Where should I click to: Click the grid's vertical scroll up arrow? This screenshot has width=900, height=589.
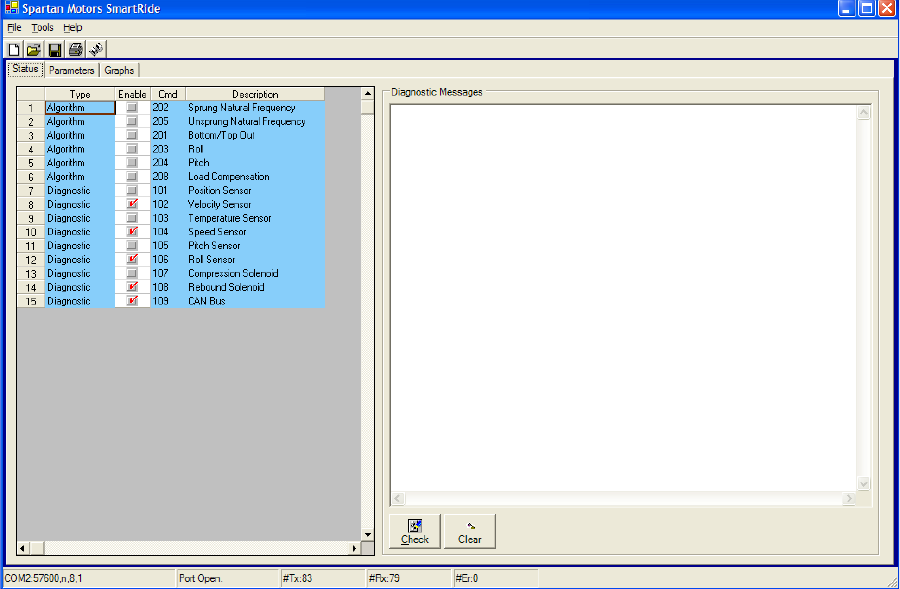[367, 93]
